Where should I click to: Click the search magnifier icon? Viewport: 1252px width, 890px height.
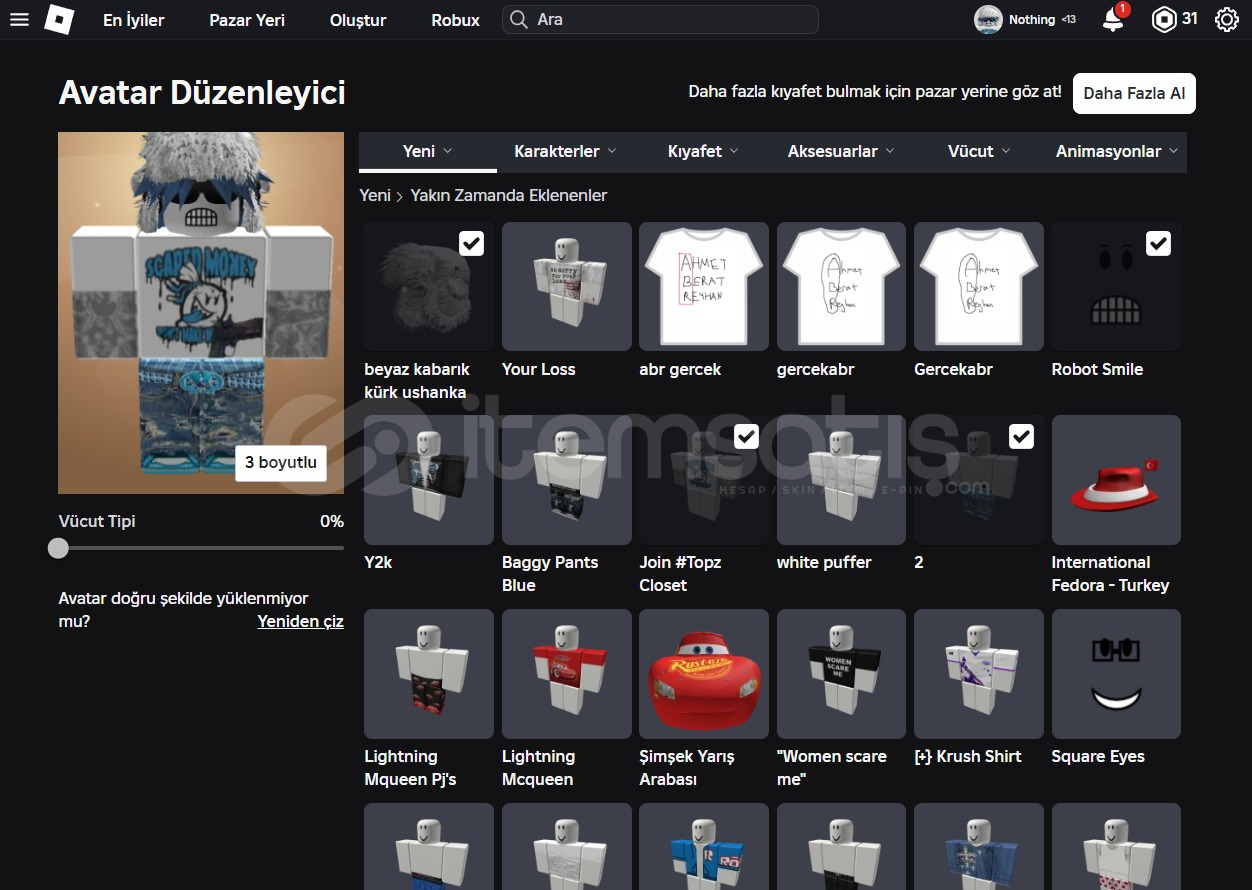click(518, 20)
